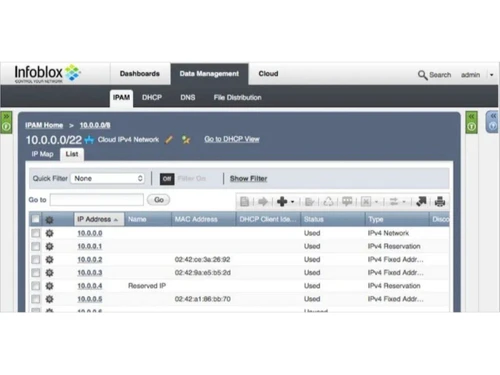The width and height of the screenshot is (500, 375).
Task: Click the cloud network icon beside 10.0.0.0/22
Action: coord(89,140)
